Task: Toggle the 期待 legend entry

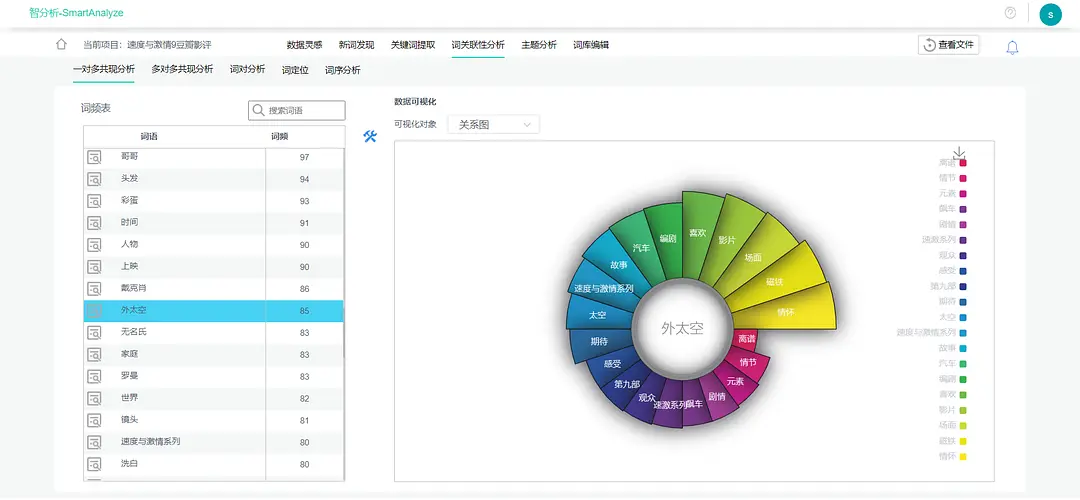Action: 953,302
